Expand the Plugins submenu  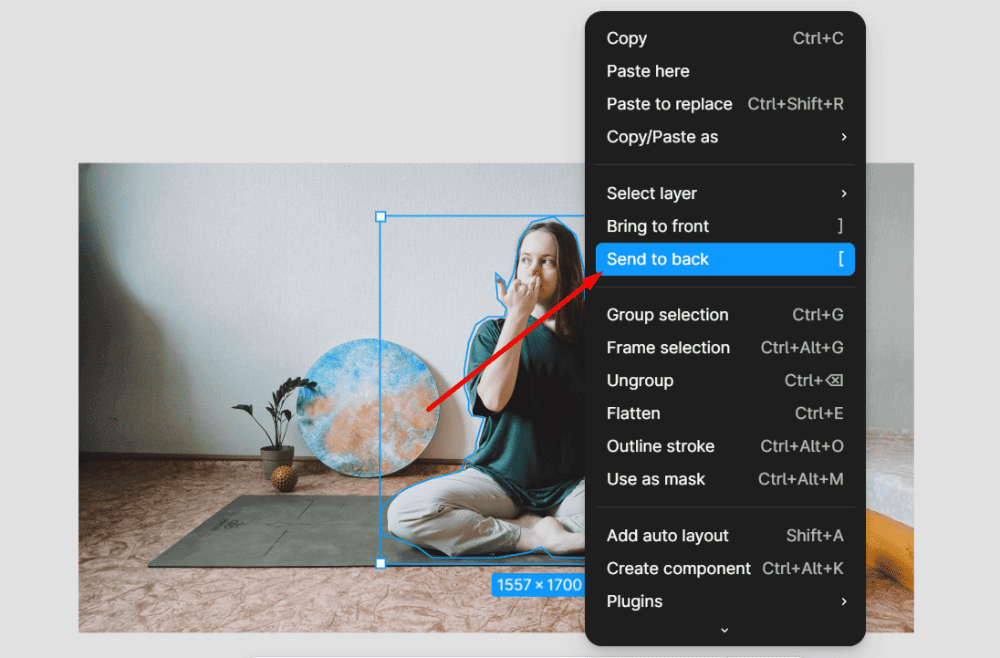724,602
